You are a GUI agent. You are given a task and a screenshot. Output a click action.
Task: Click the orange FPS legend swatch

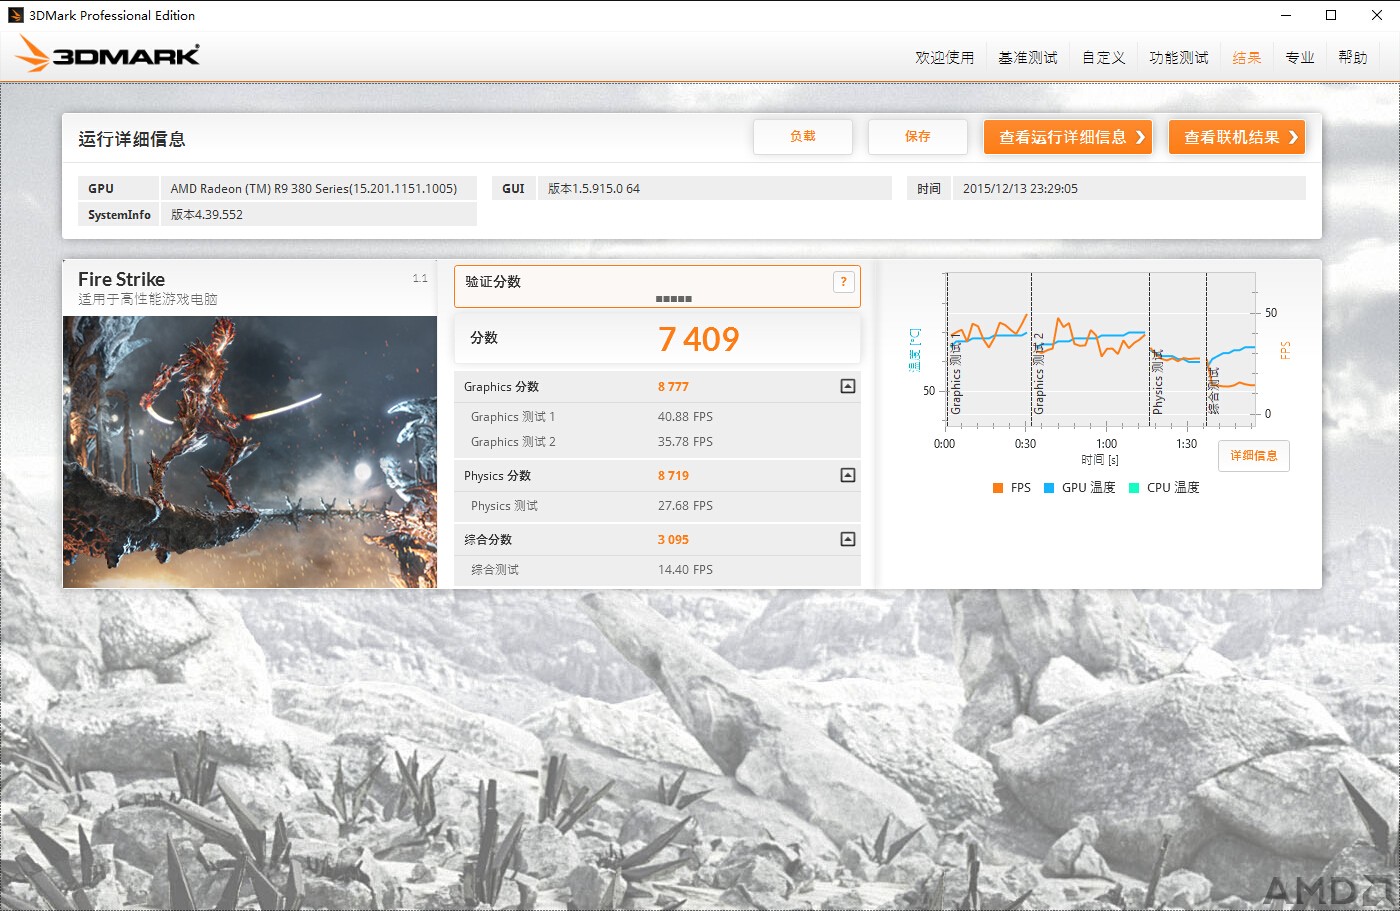(x=998, y=488)
